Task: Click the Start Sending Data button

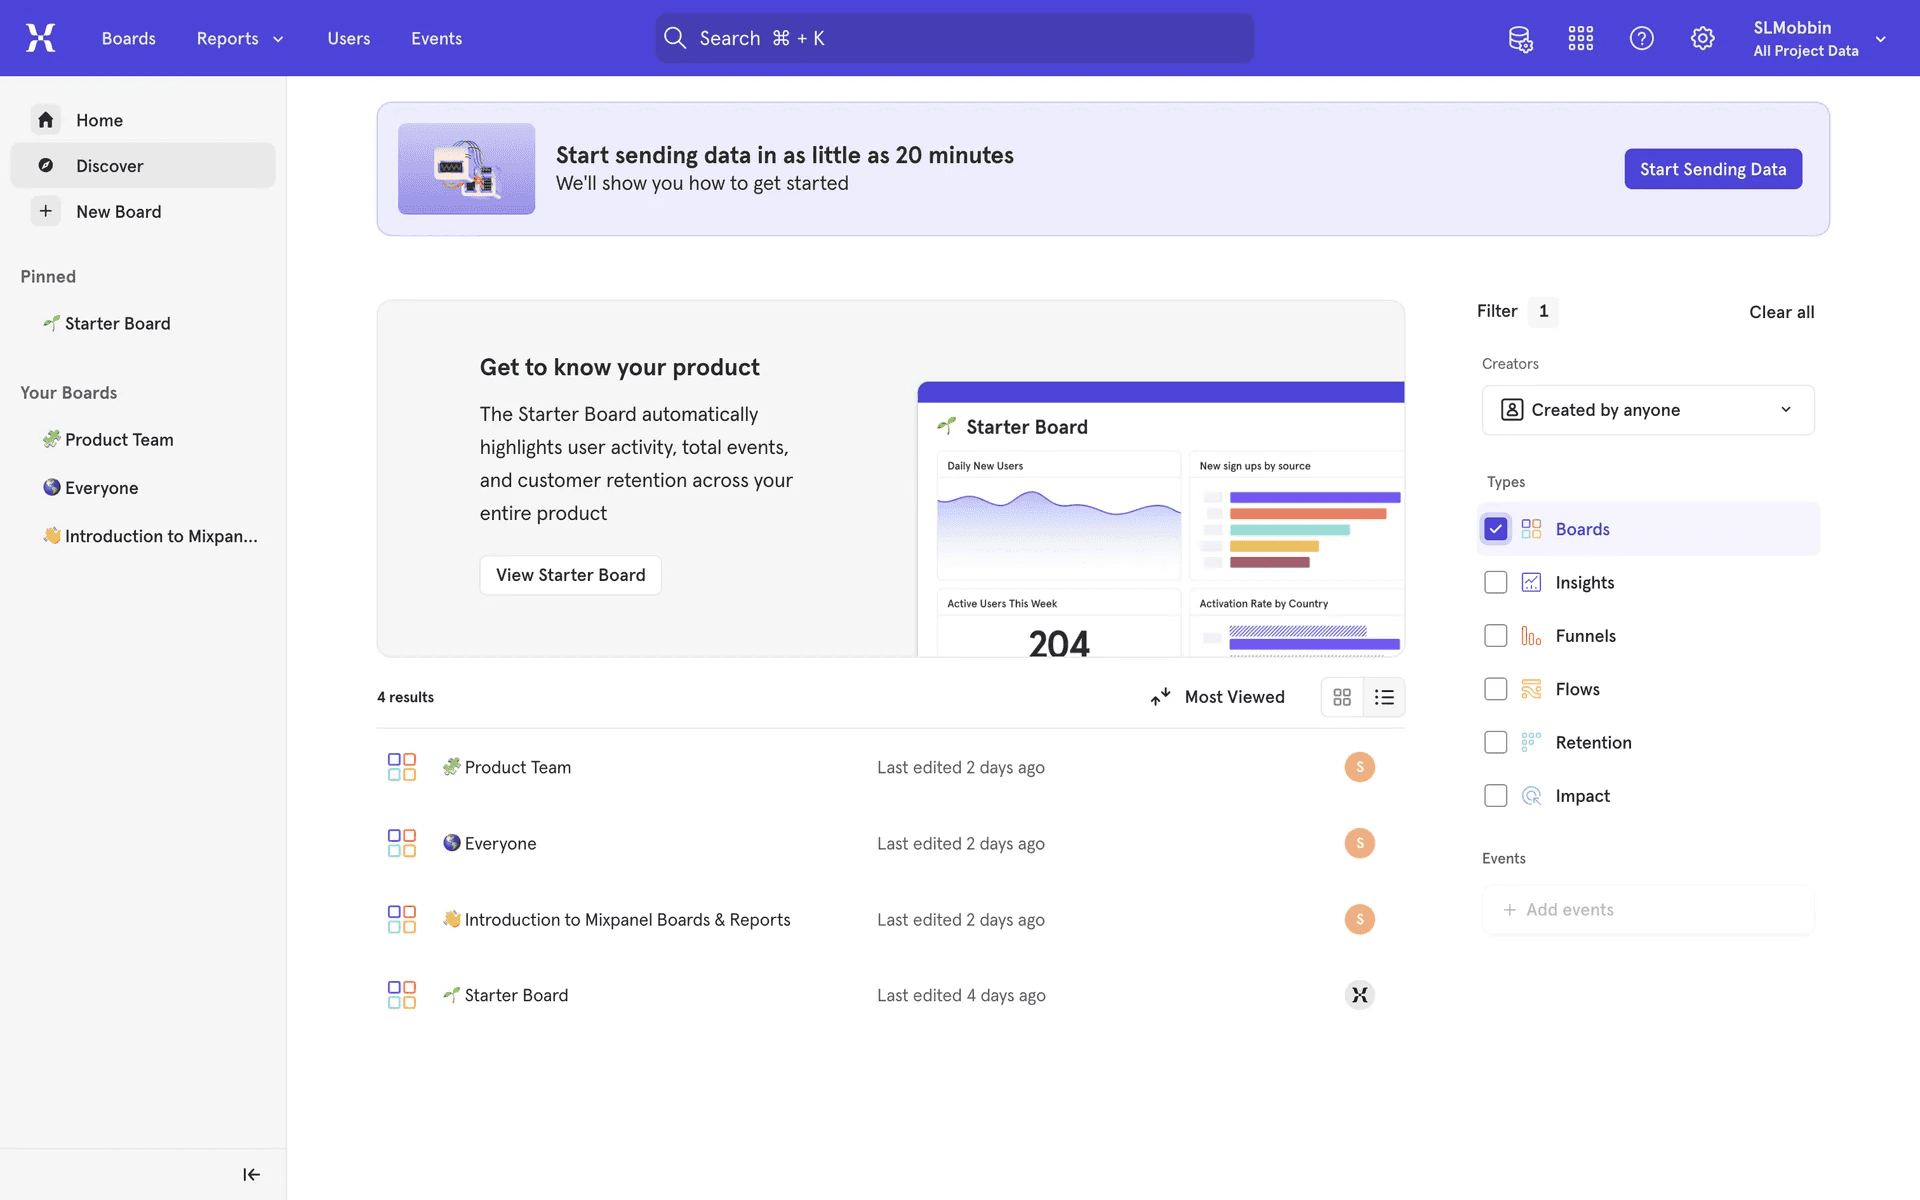Action: (1712, 169)
